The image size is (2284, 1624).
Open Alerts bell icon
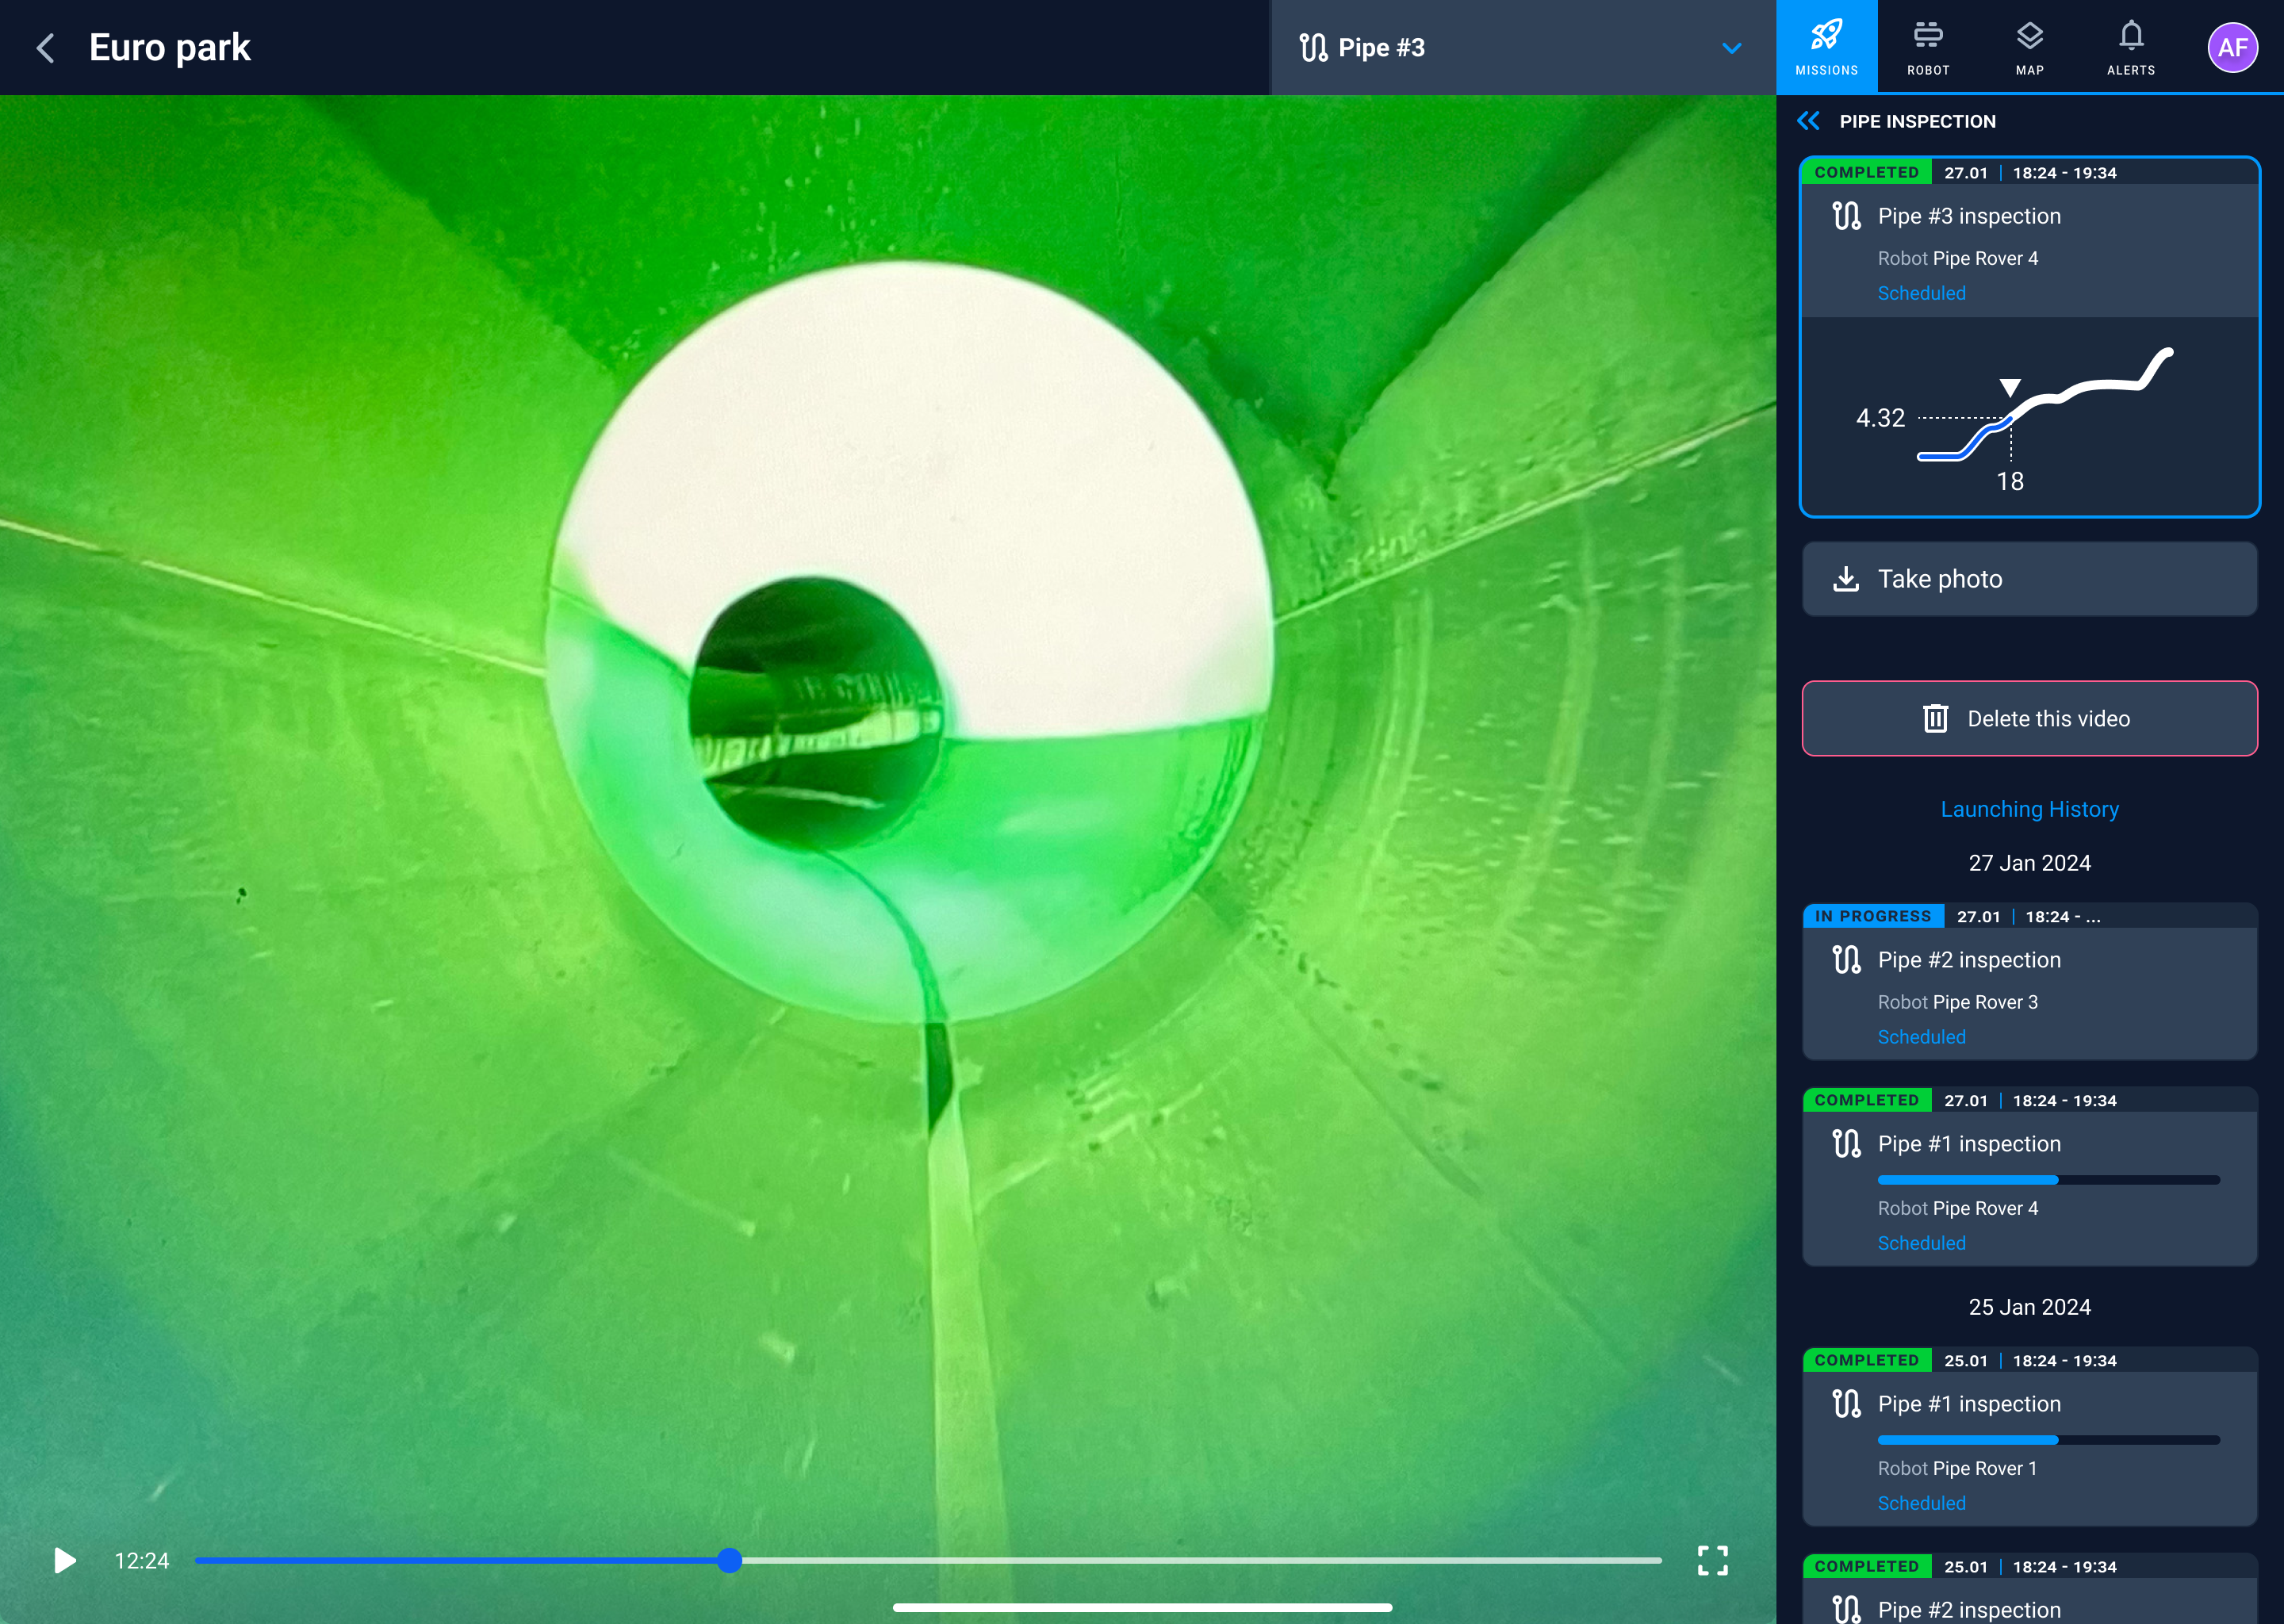pos(2131,47)
